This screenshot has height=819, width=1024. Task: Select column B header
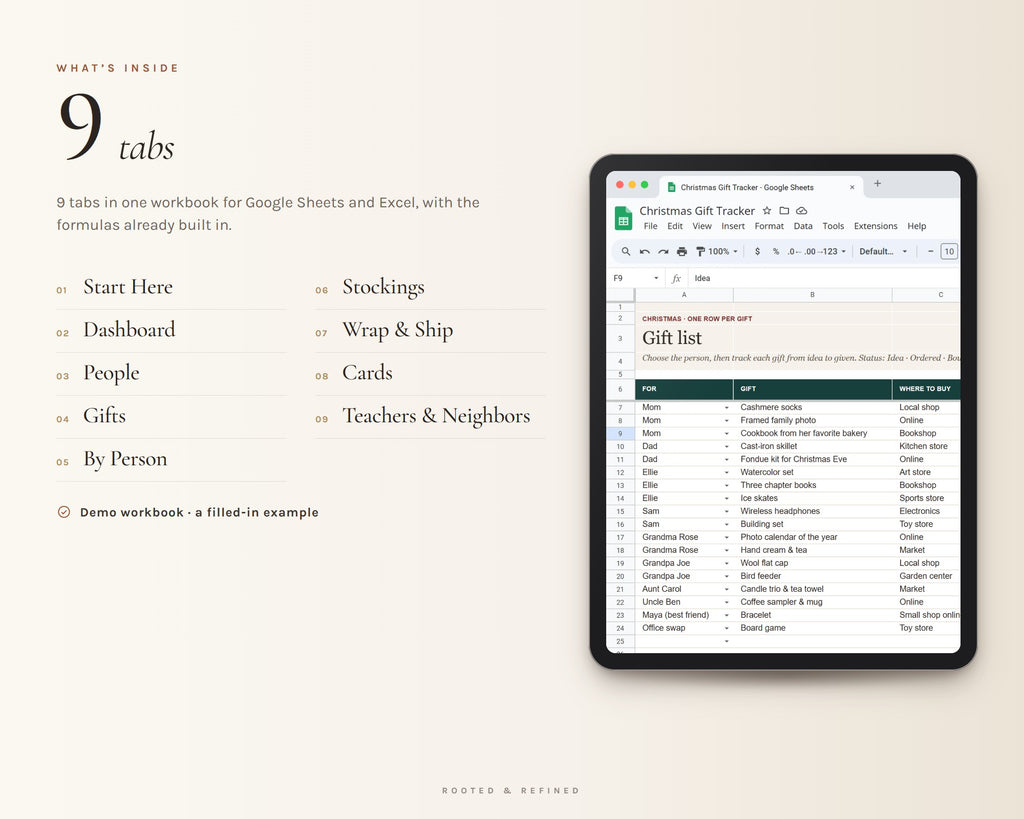click(x=812, y=295)
